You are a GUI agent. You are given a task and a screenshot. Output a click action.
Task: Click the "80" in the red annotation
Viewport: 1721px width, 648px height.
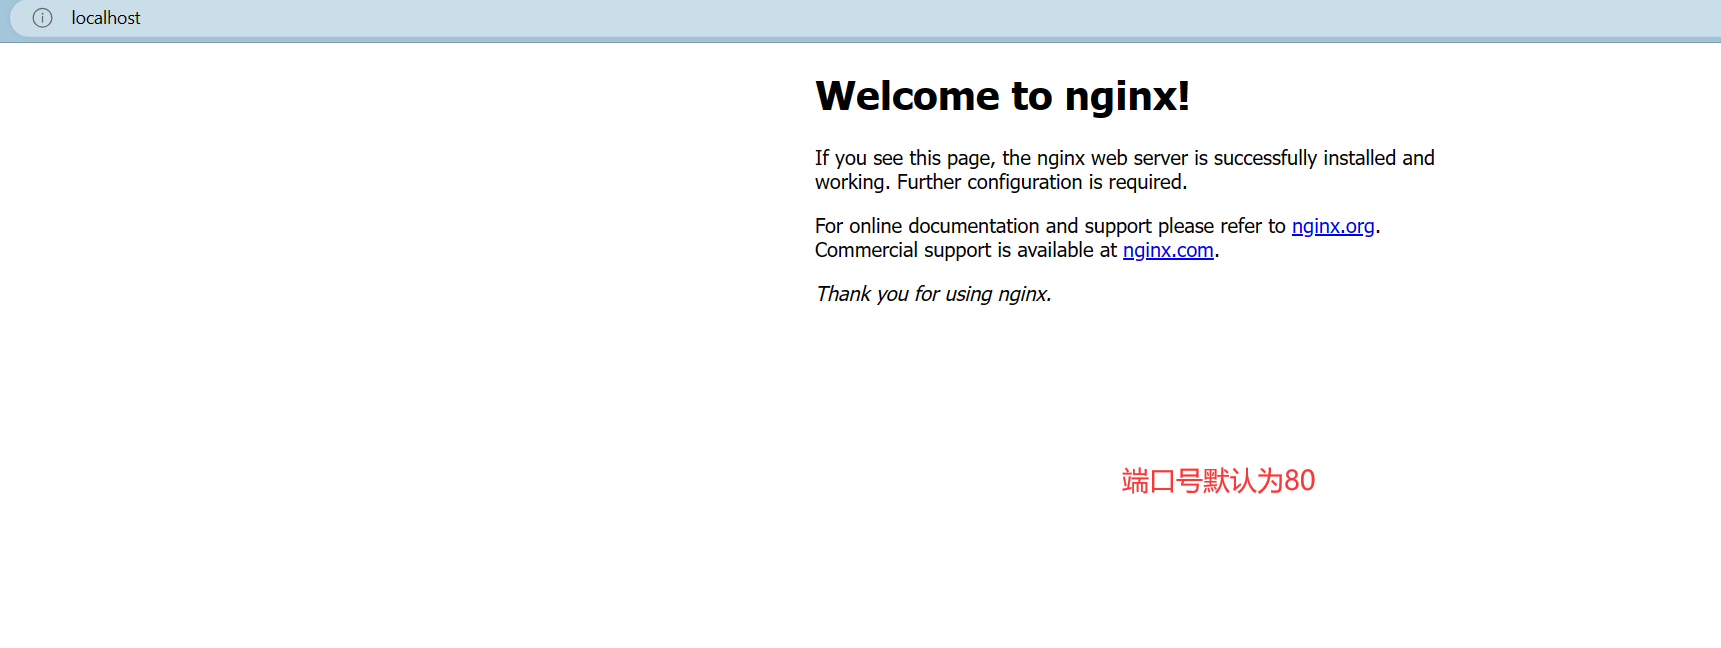[x=1299, y=481]
